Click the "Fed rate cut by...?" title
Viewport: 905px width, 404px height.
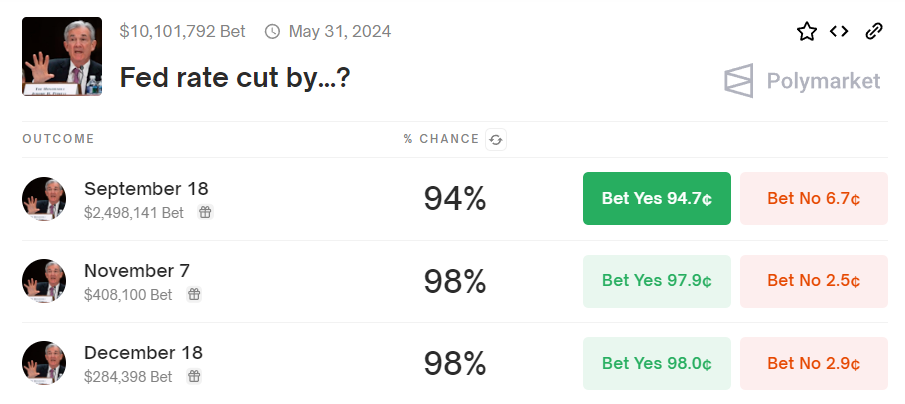[235, 78]
